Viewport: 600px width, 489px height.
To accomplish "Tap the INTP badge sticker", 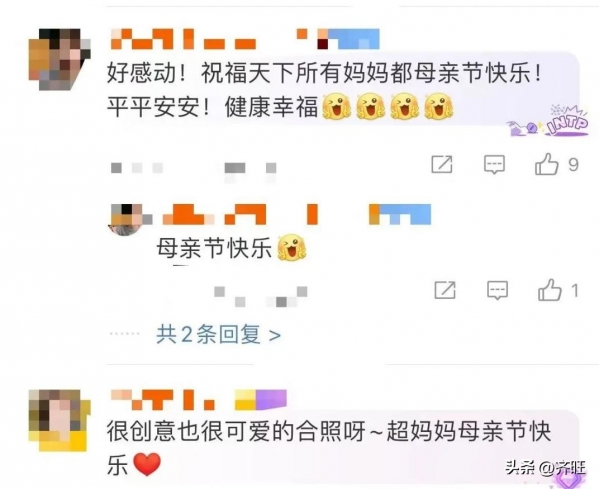I will 549,121.
